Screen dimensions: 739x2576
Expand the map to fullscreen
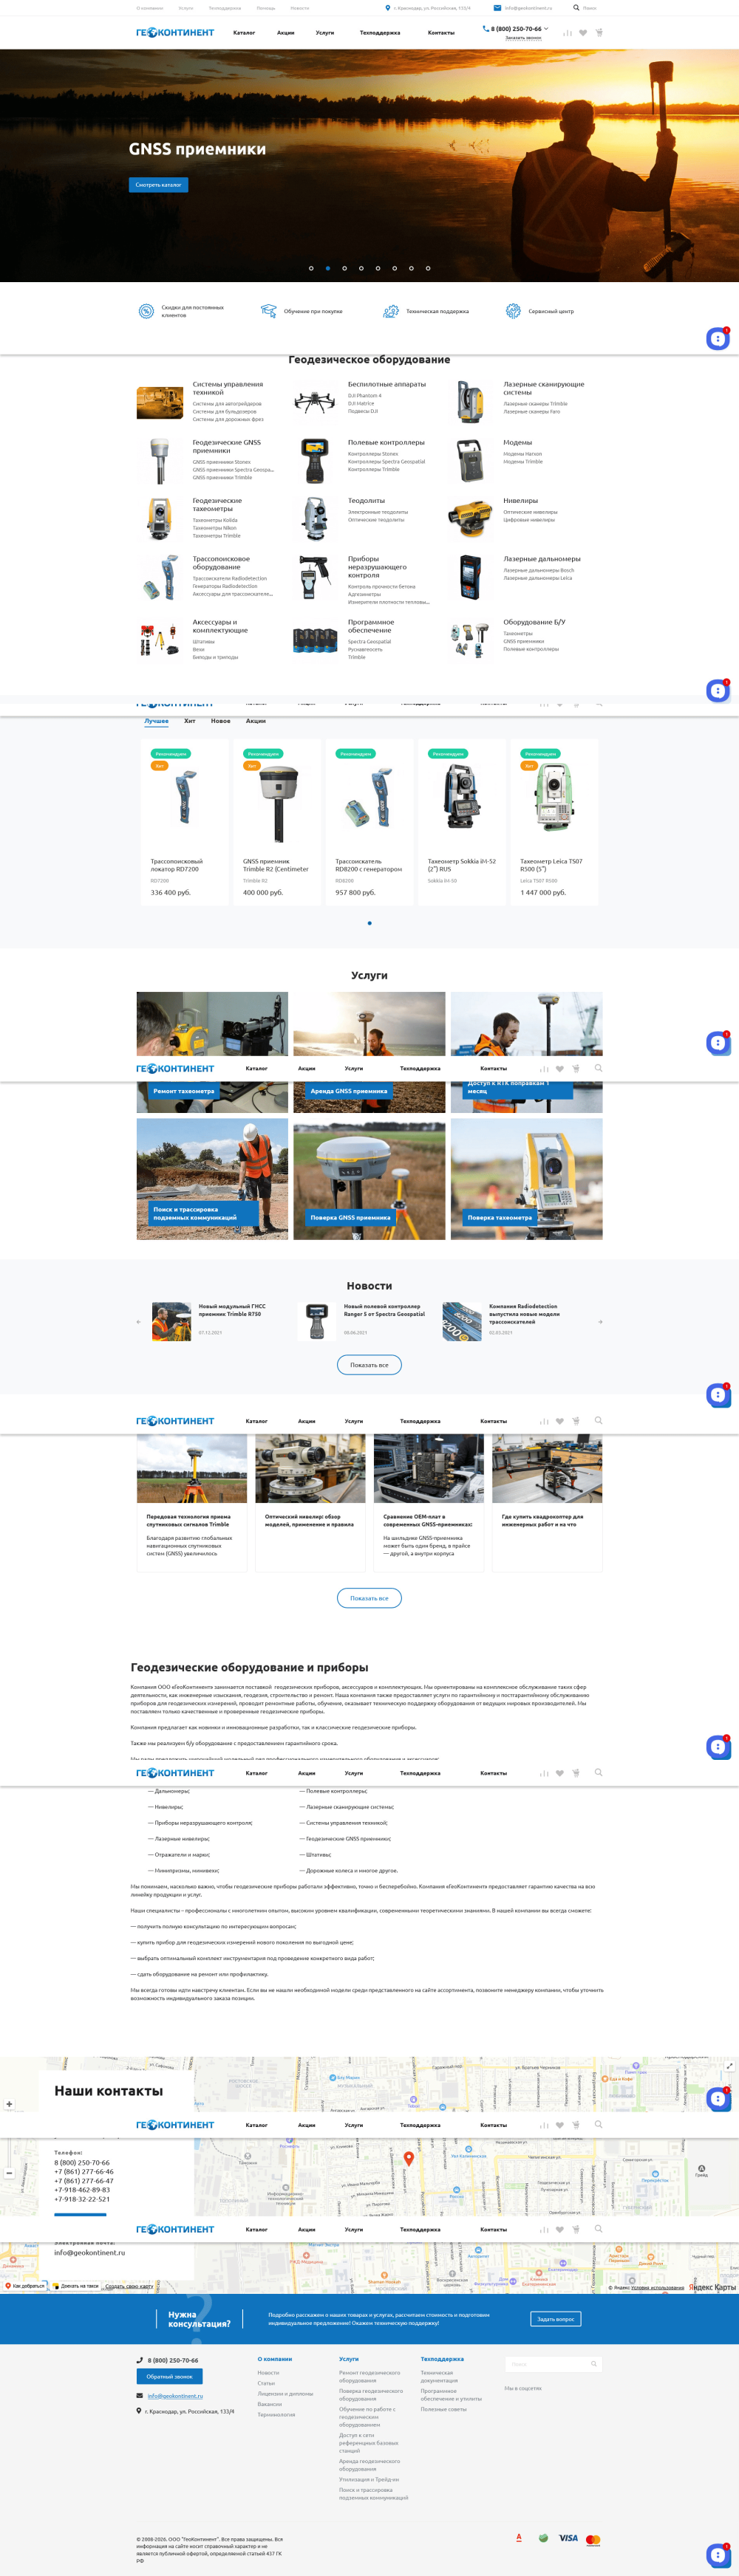[x=730, y=2065]
